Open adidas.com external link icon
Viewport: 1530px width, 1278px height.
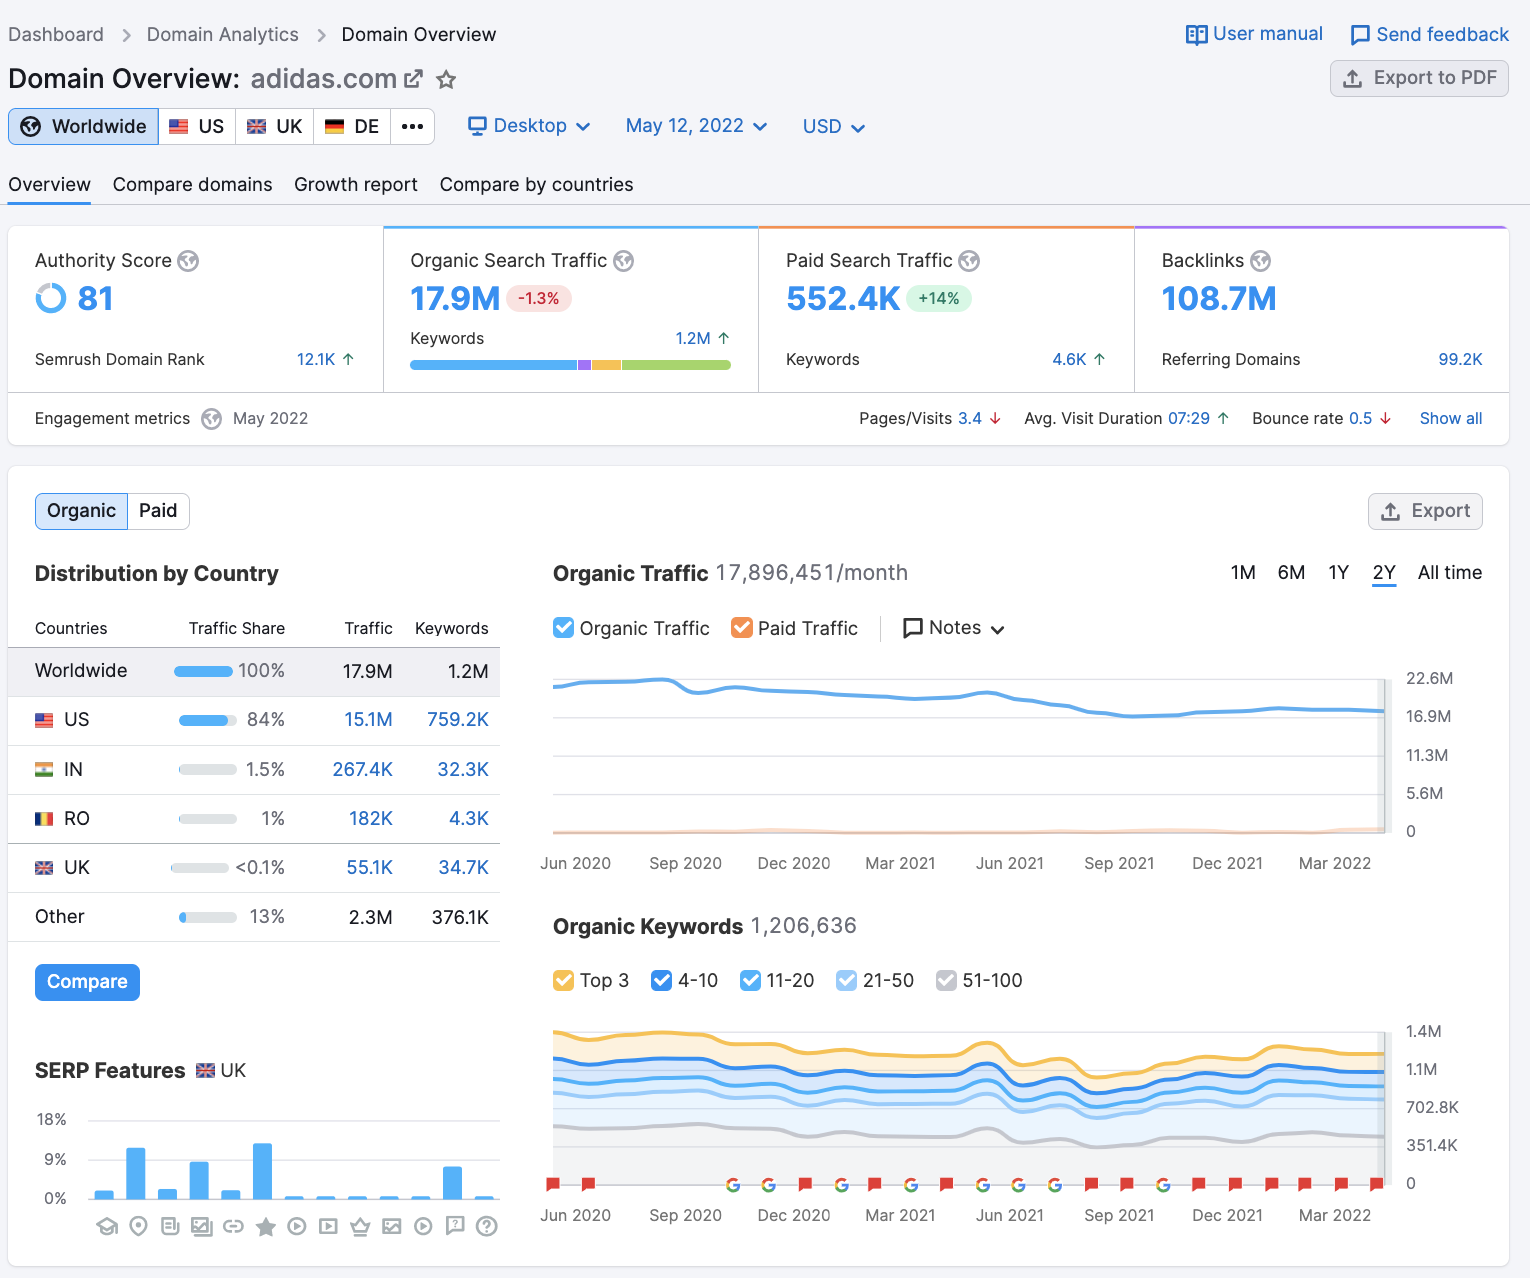(413, 79)
